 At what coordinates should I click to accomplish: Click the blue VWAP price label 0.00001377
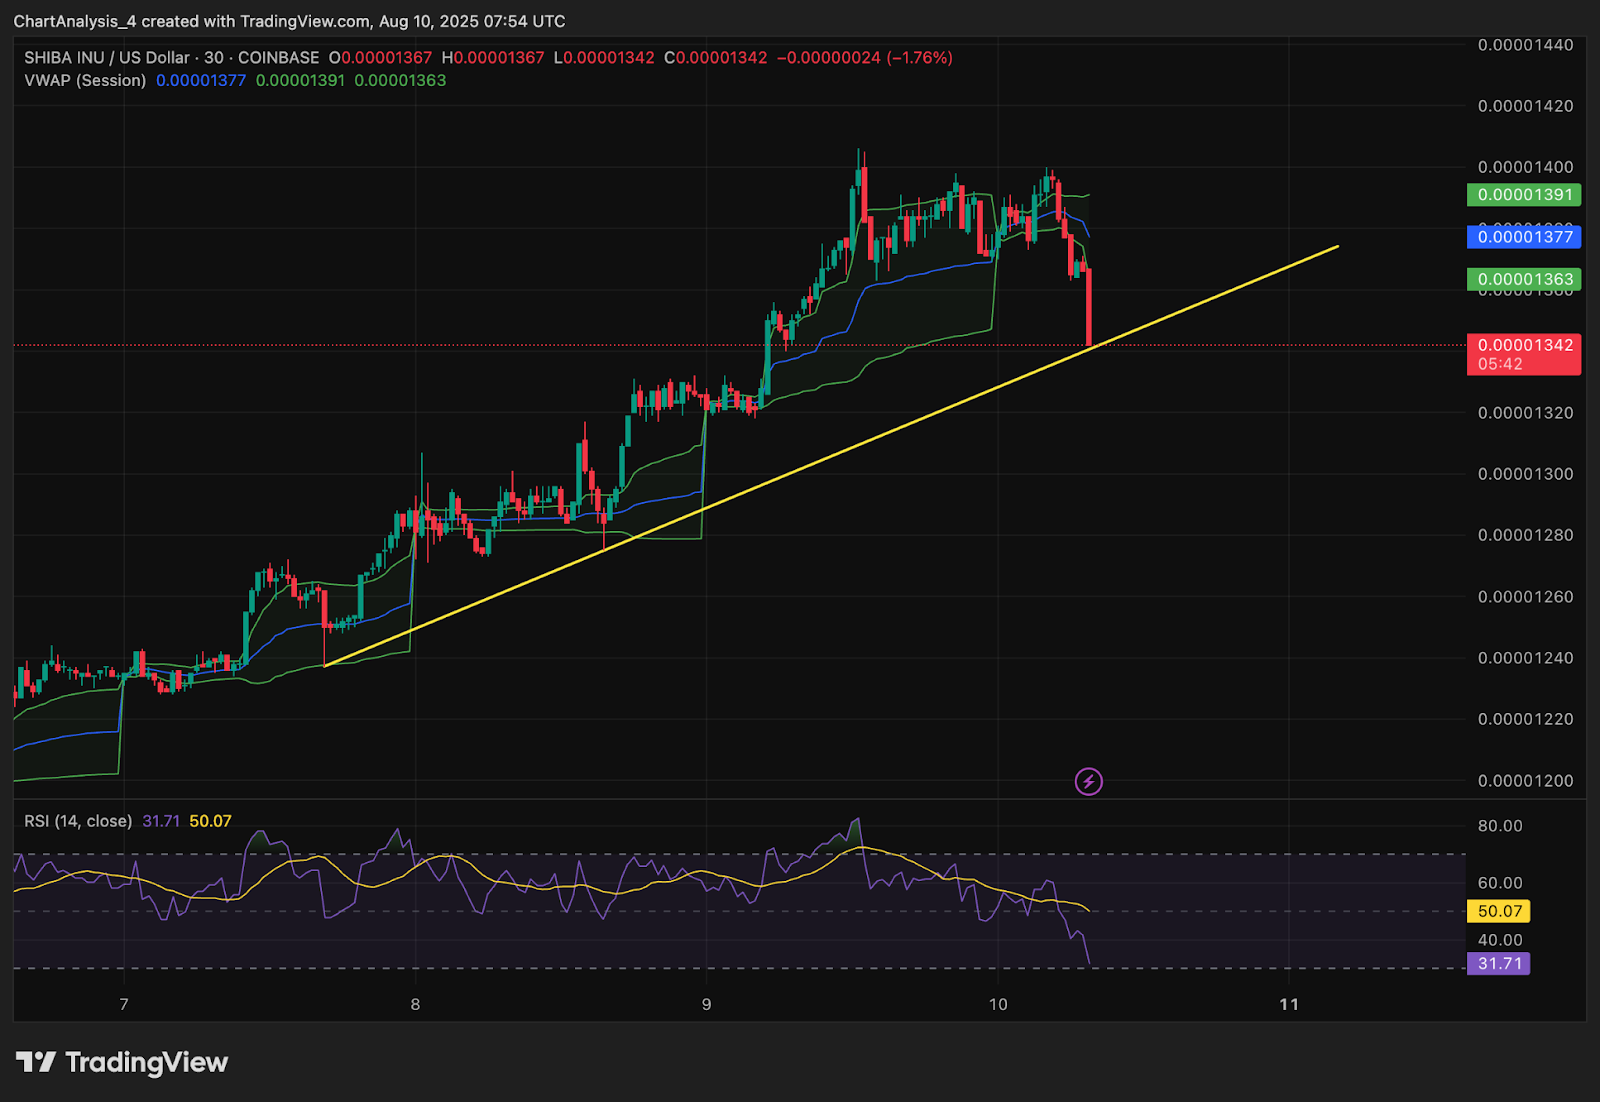point(1524,237)
